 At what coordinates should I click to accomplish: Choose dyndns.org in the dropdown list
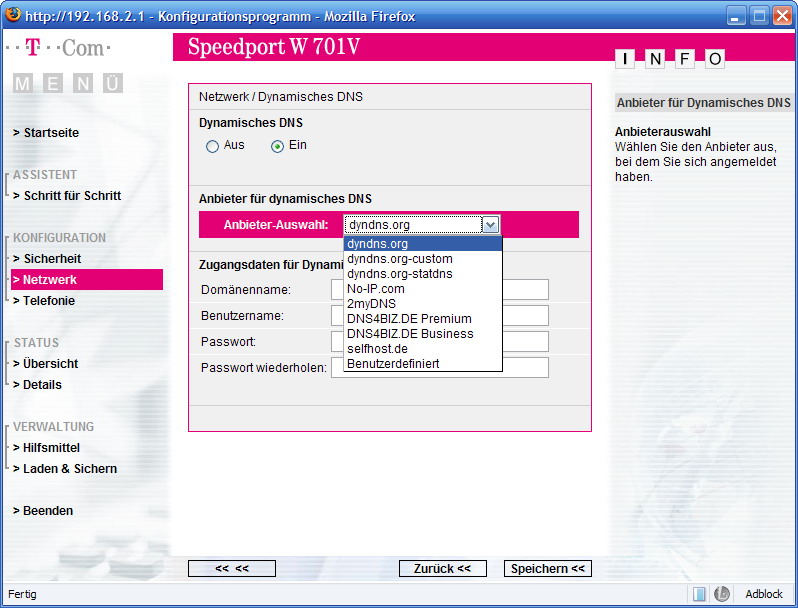point(423,244)
